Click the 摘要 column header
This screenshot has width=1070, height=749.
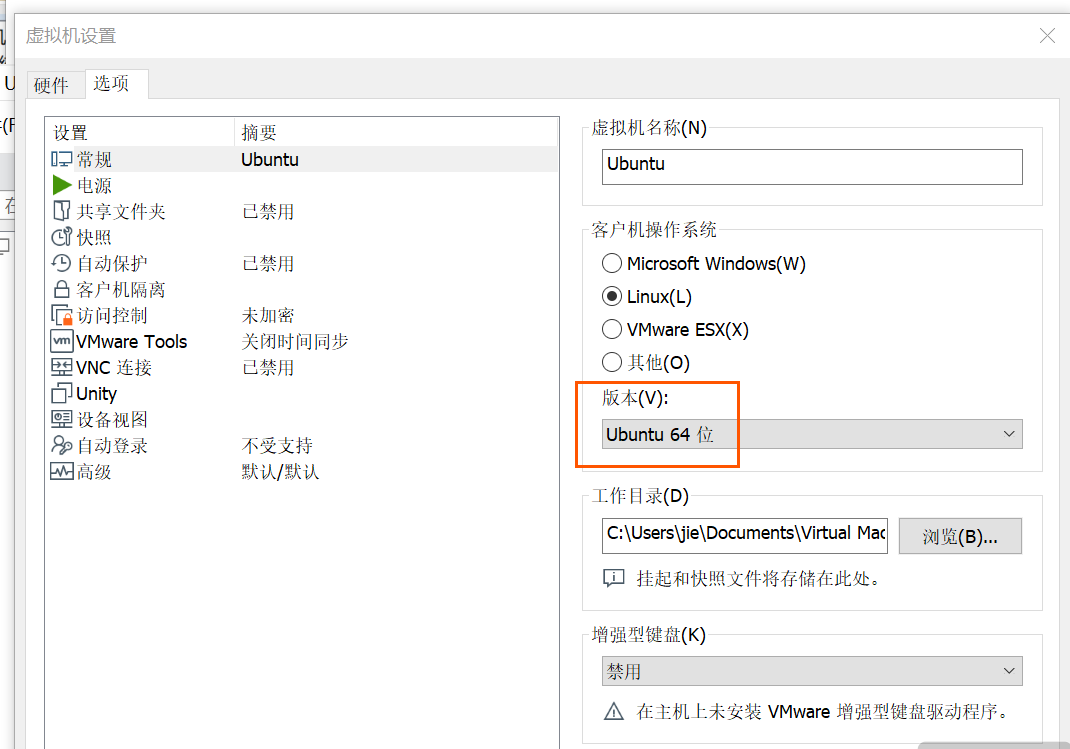396,132
